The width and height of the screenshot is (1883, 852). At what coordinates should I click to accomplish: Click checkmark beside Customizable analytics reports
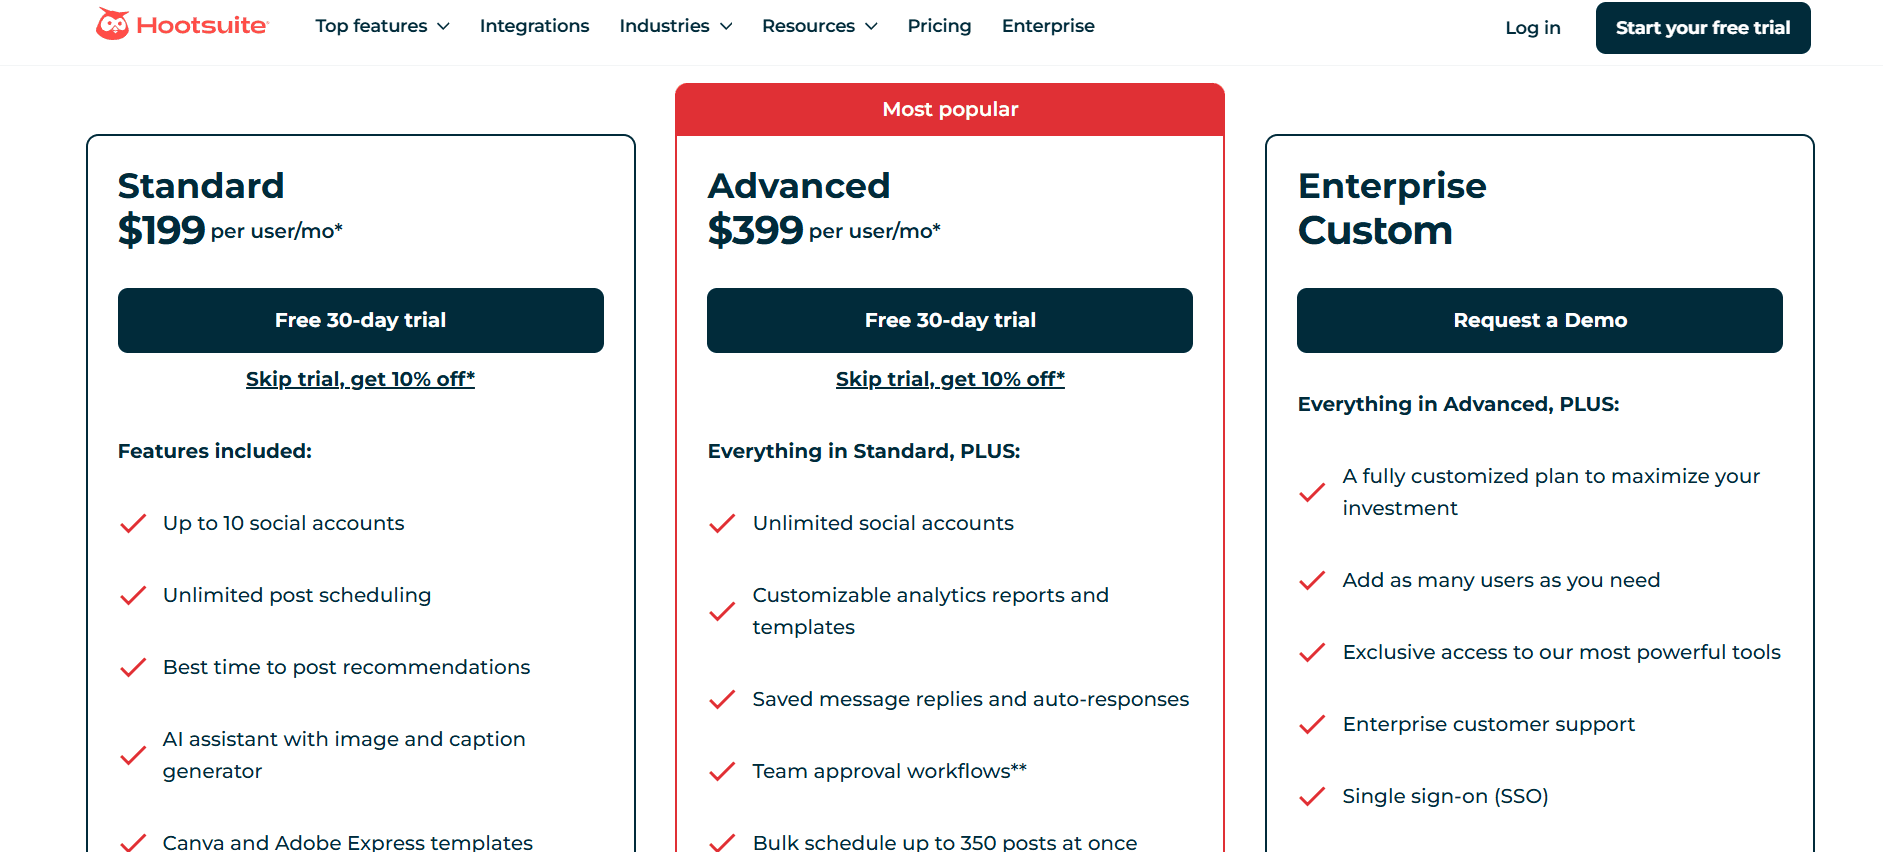click(x=722, y=612)
